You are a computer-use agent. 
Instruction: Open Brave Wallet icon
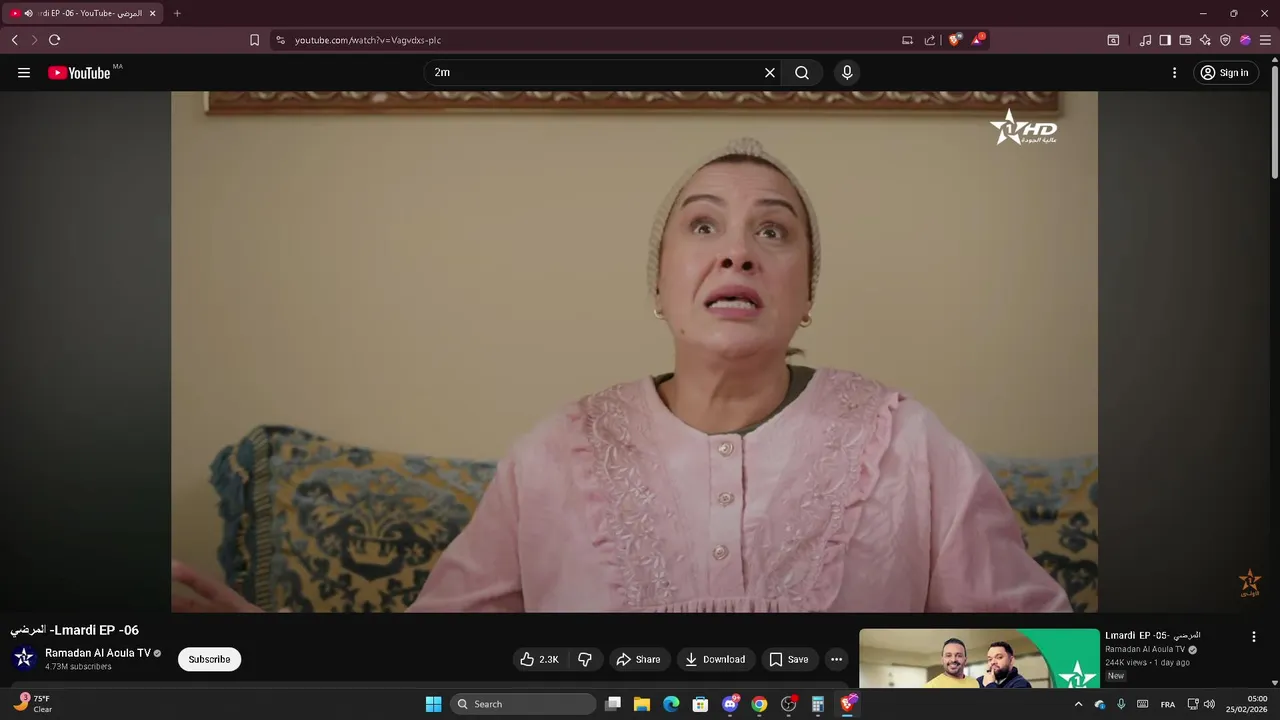(1185, 40)
